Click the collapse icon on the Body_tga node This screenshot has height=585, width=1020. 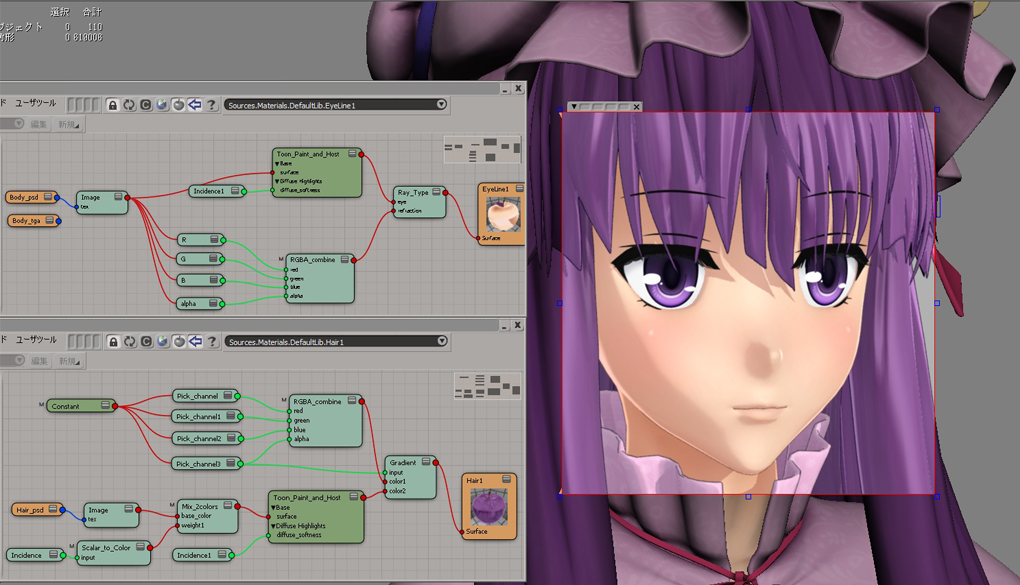click(49, 221)
